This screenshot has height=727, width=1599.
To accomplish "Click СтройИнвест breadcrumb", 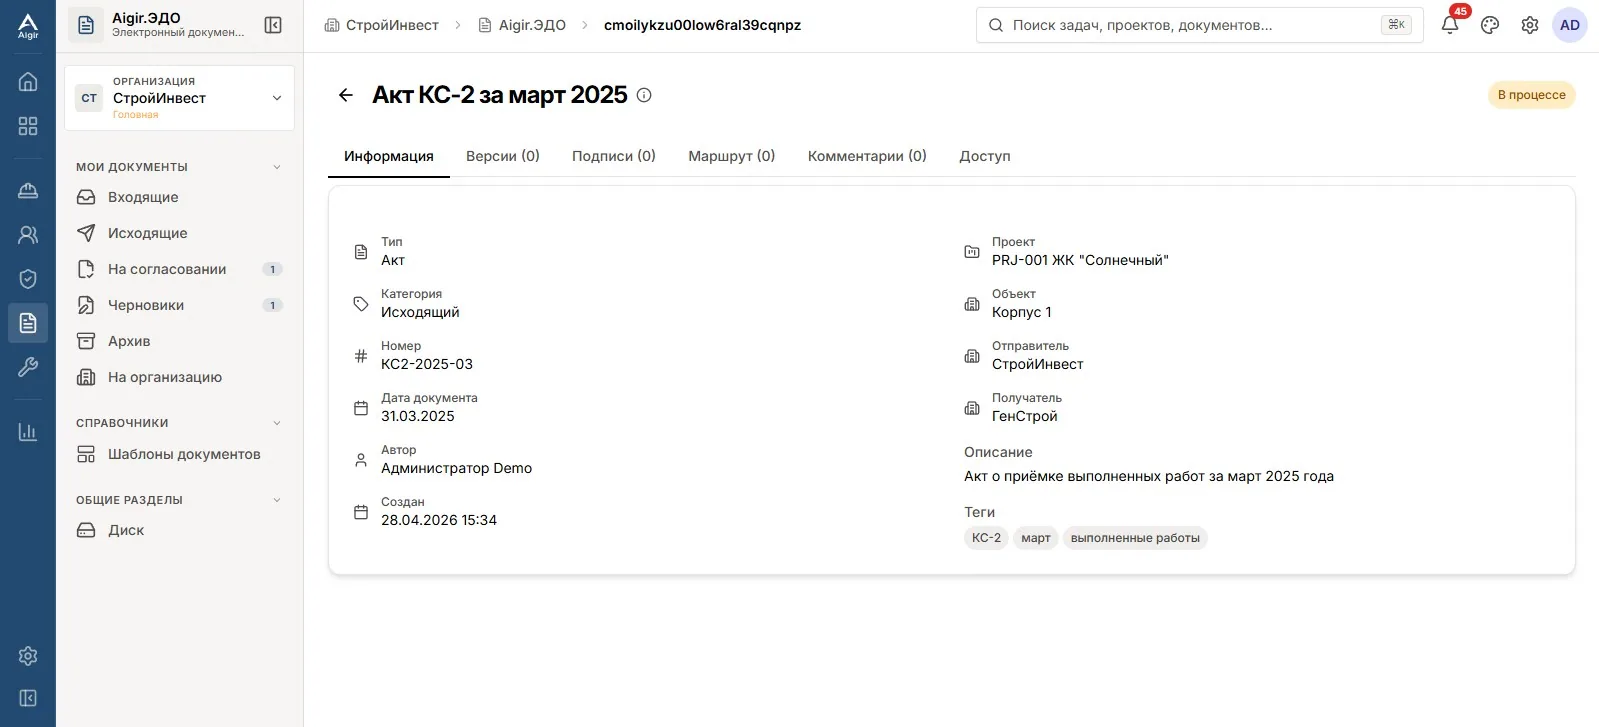I will (x=382, y=25).
